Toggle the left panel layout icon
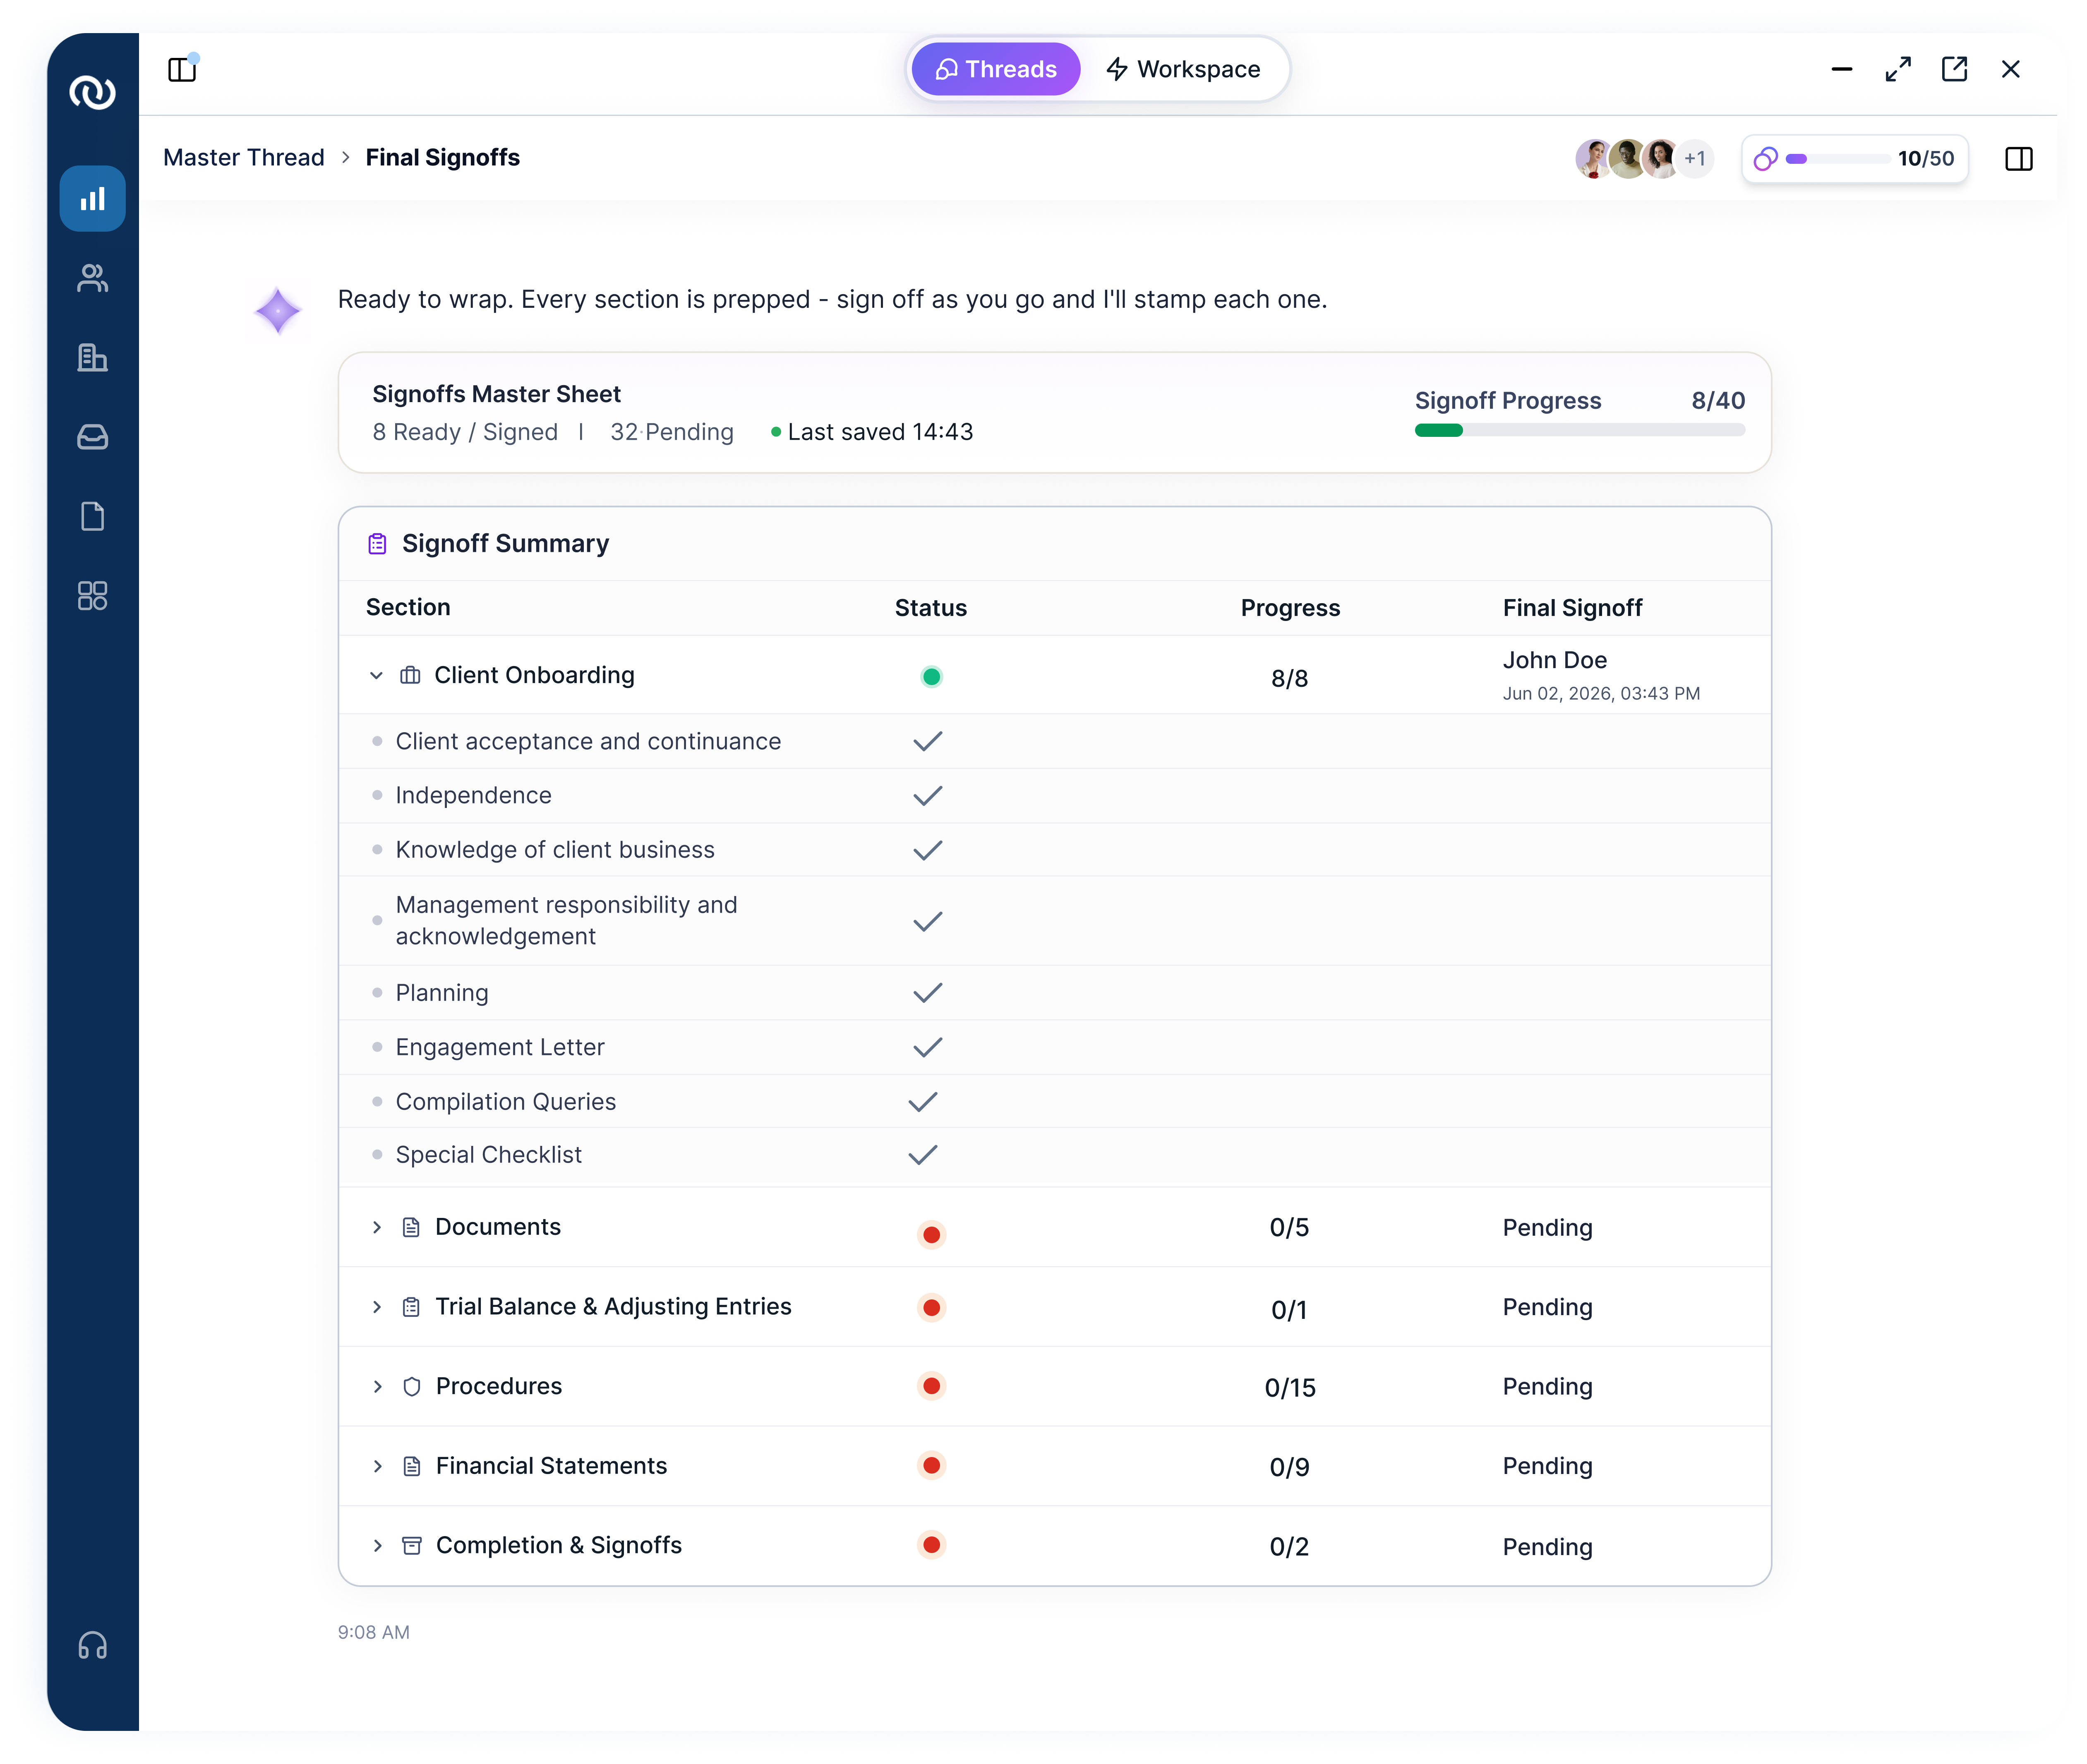The image size is (2087, 1764). click(182, 69)
